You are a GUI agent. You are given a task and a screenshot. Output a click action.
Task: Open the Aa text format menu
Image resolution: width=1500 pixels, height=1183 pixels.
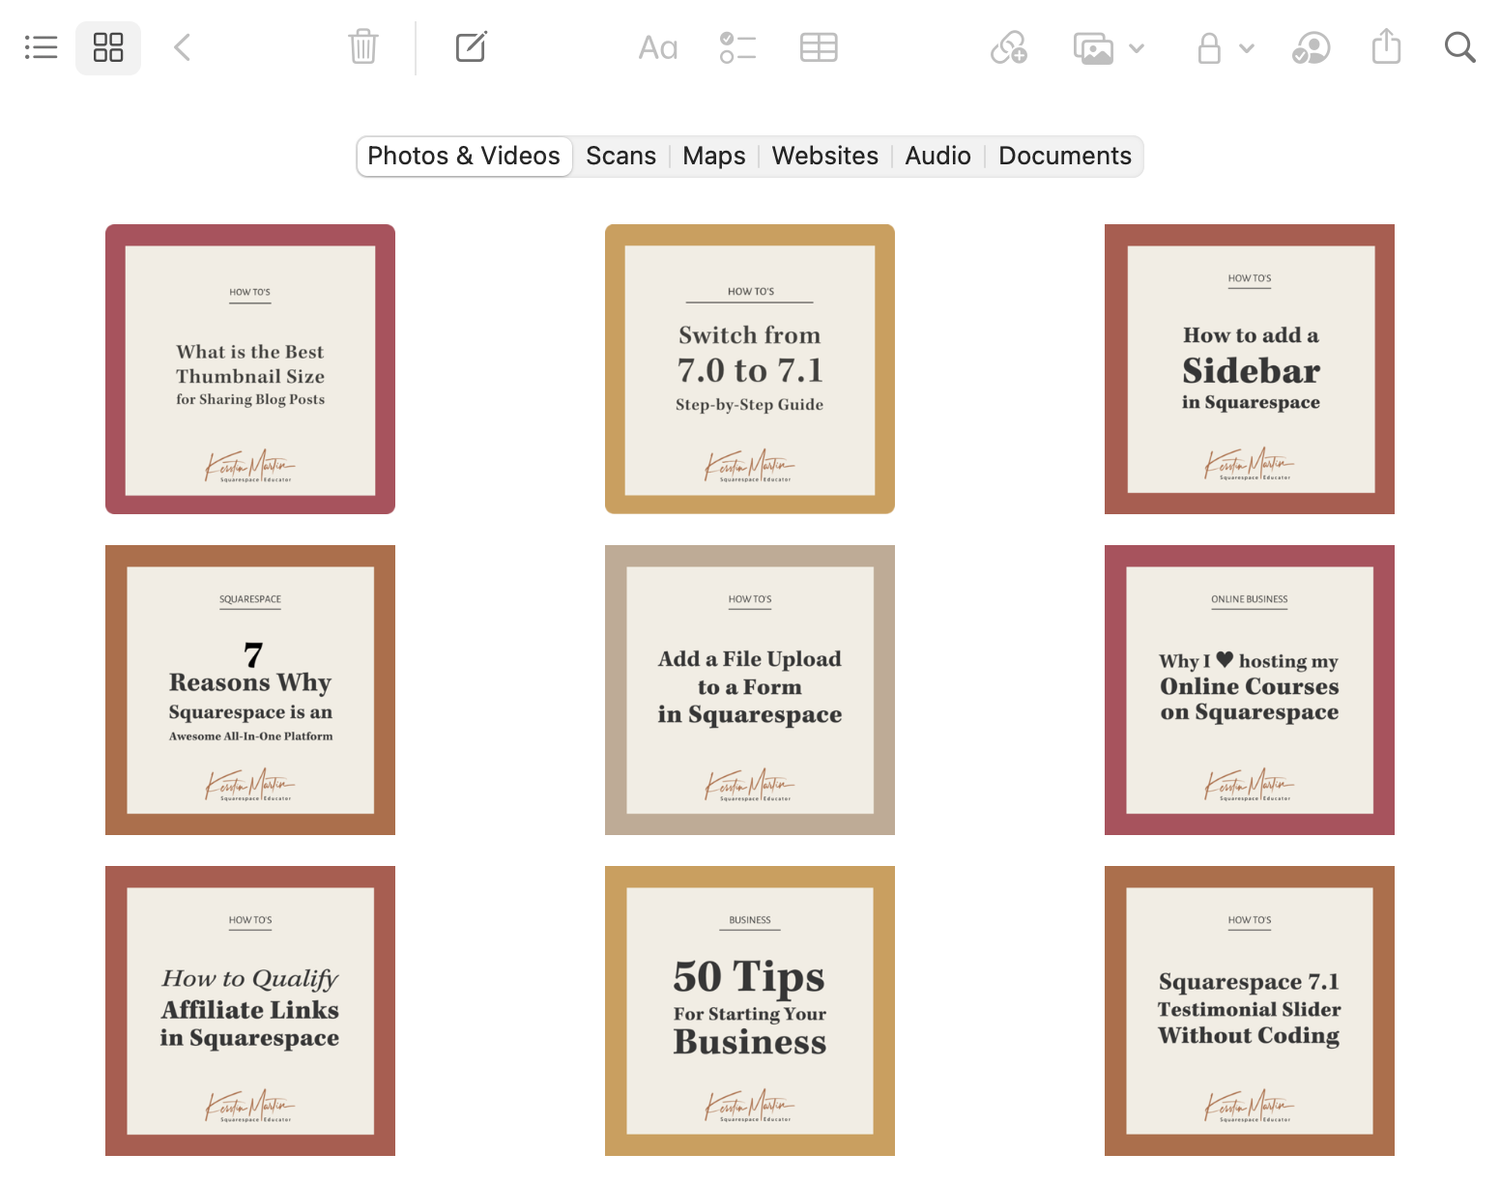658,47
